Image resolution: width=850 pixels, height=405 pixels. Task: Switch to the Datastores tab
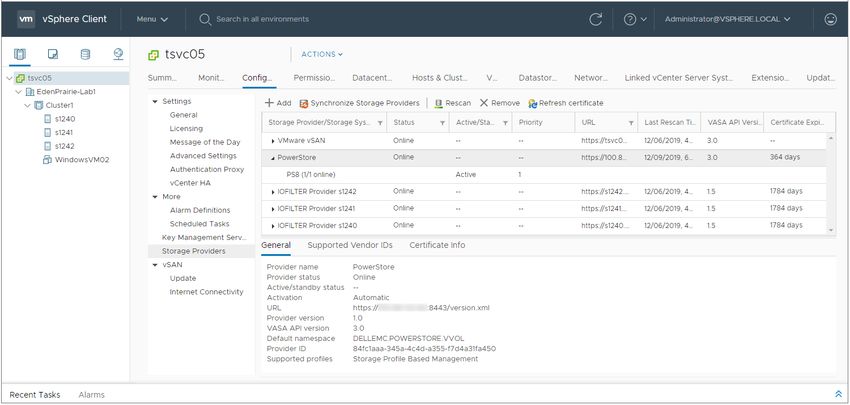tap(537, 78)
